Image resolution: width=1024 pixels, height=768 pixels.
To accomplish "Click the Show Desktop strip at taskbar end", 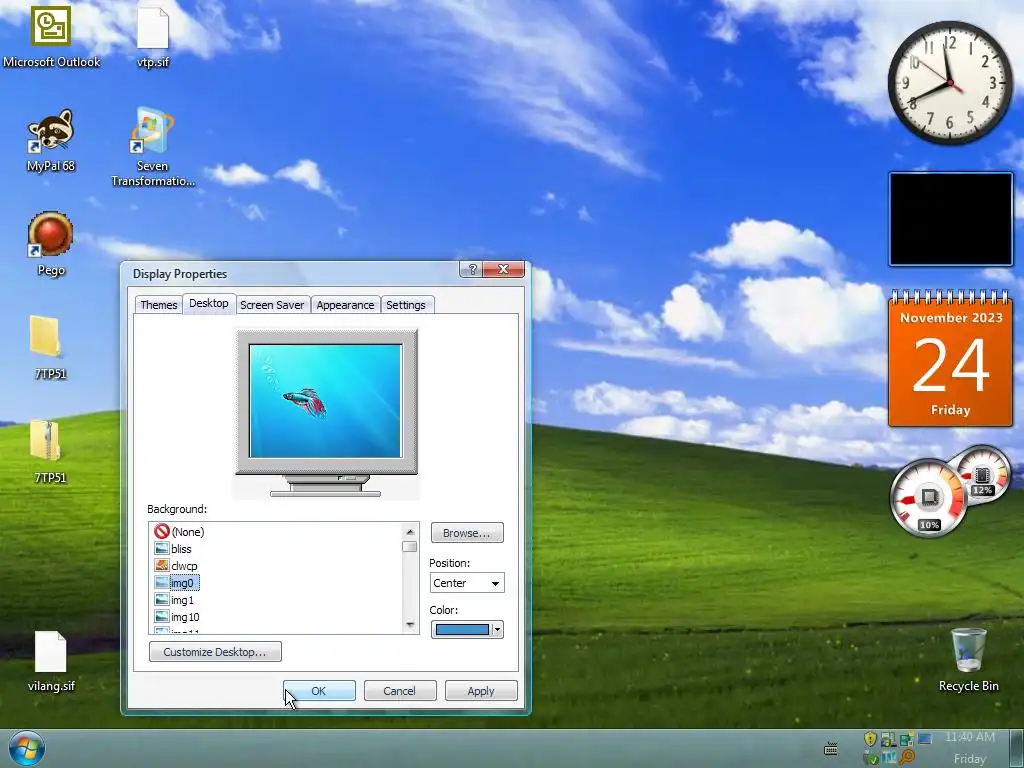I will (1016, 748).
